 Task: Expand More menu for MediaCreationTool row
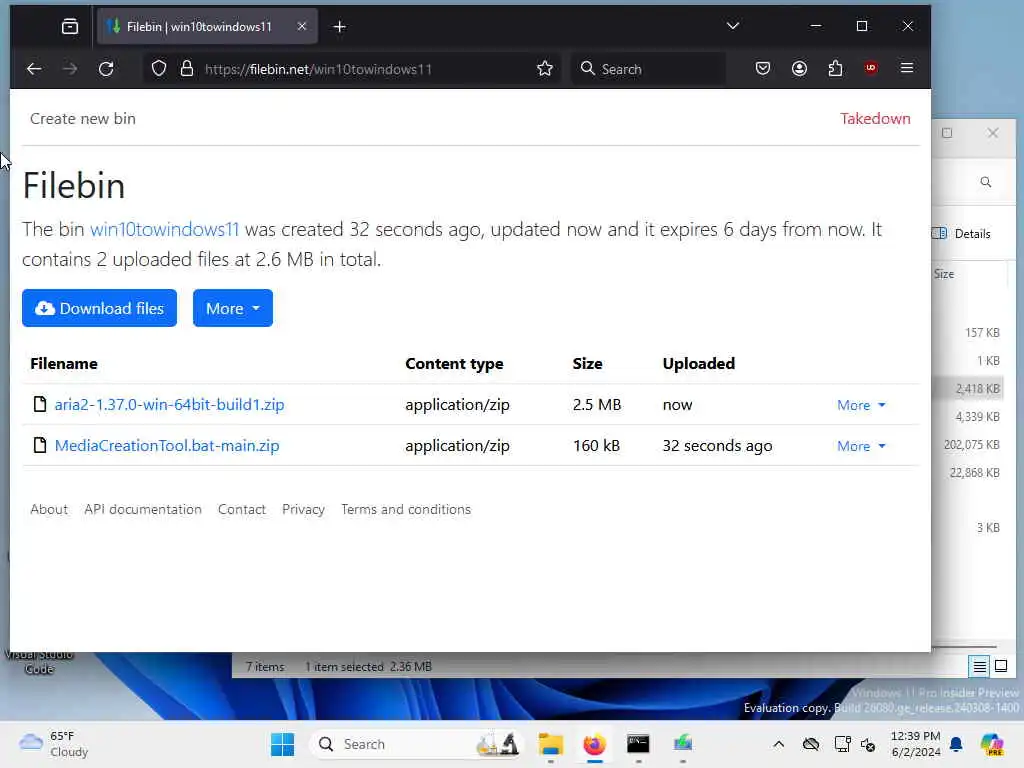[861, 447]
